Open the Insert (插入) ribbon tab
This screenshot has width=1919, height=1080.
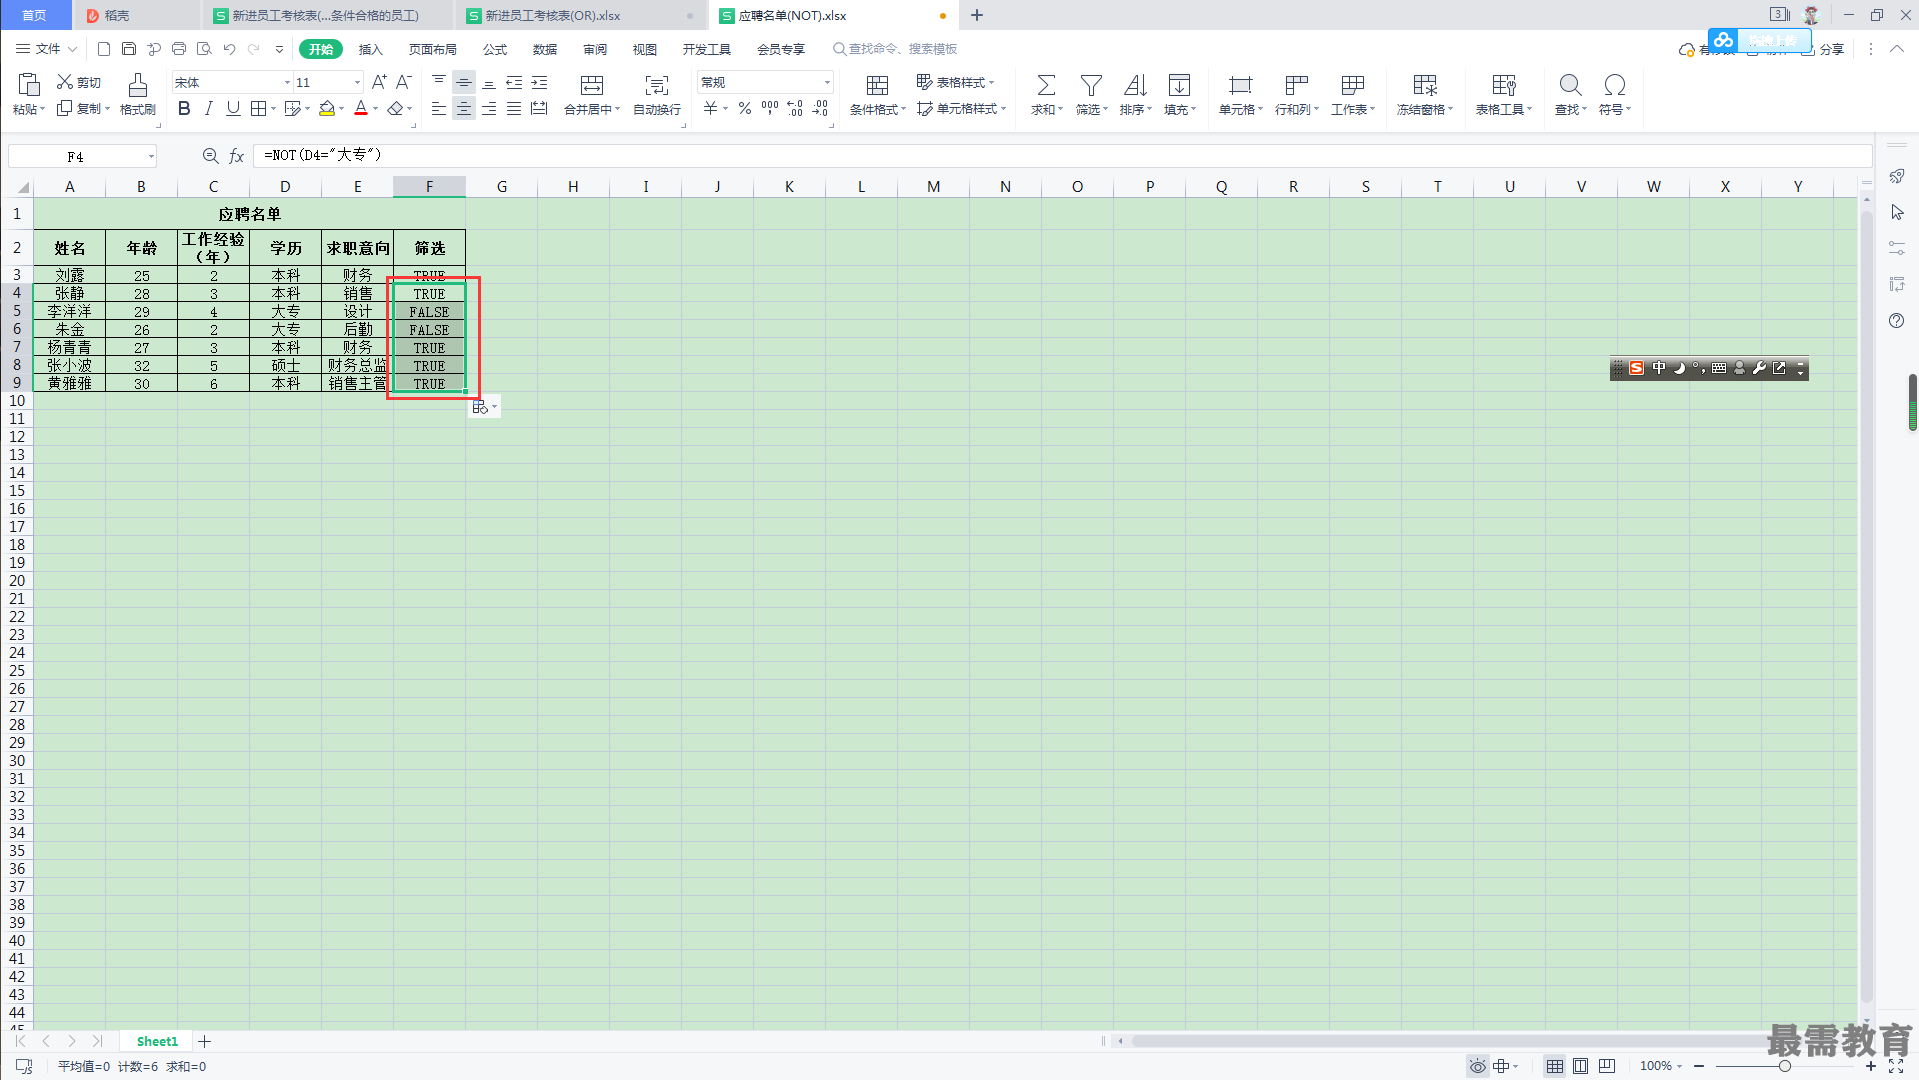[371, 49]
